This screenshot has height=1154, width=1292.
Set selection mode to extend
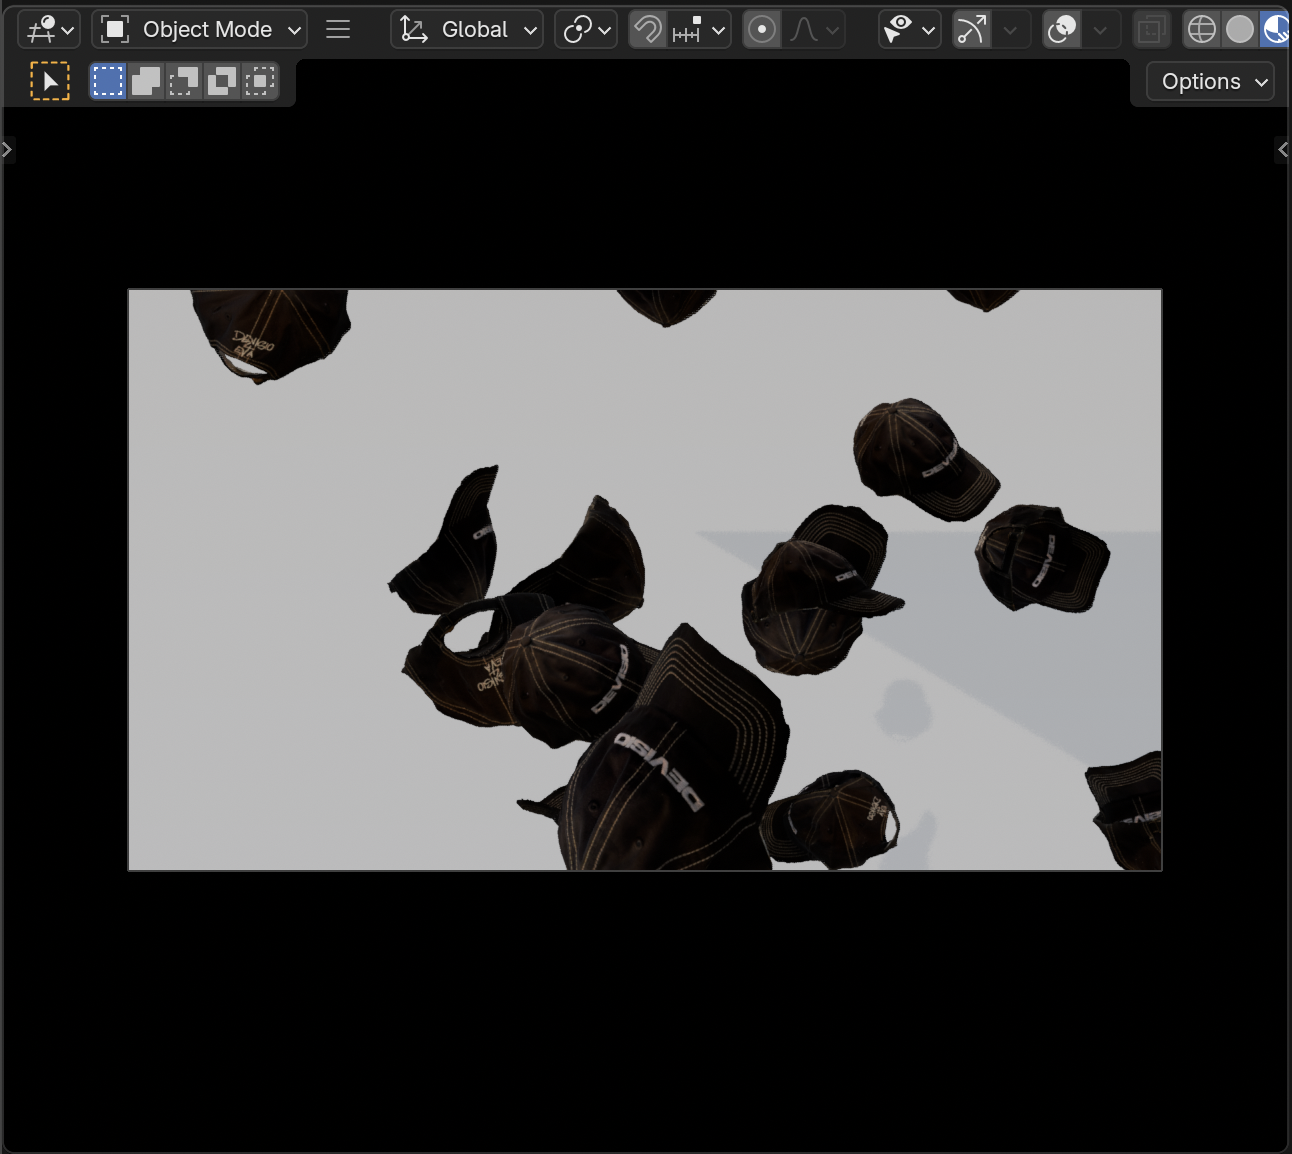pyautogui.click(x=146, y=81)
